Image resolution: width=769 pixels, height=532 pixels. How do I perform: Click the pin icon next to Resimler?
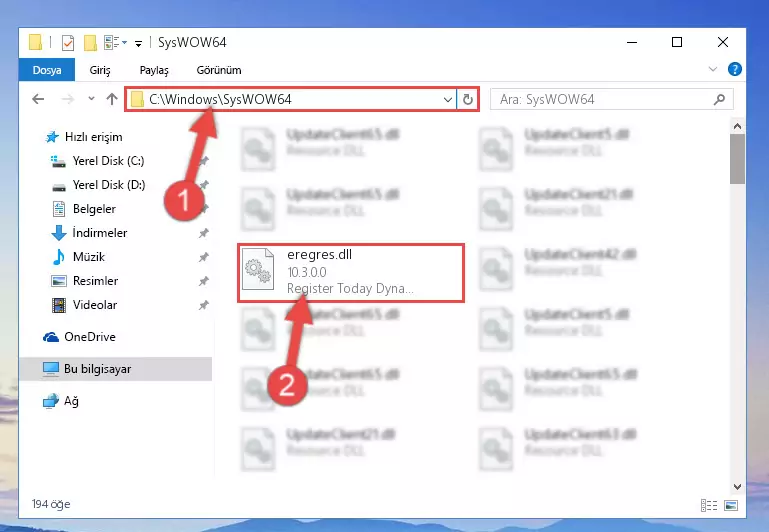click(204, 281)
